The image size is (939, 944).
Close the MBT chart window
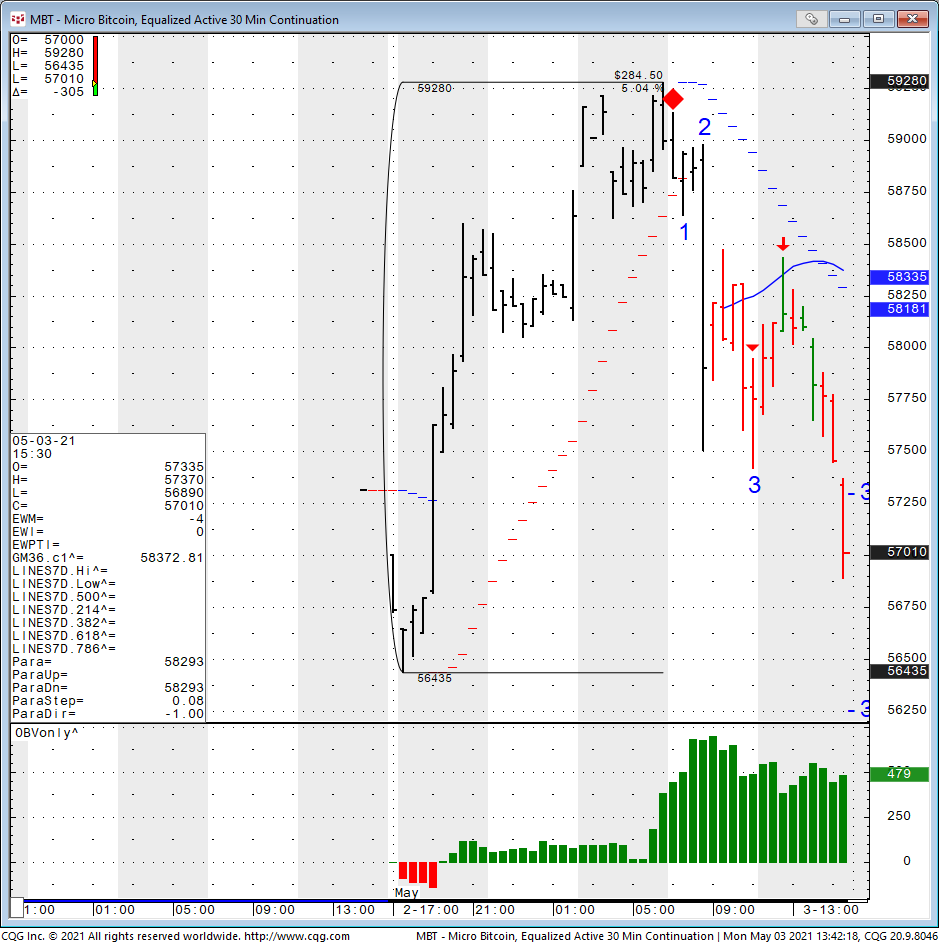point(911,19)
